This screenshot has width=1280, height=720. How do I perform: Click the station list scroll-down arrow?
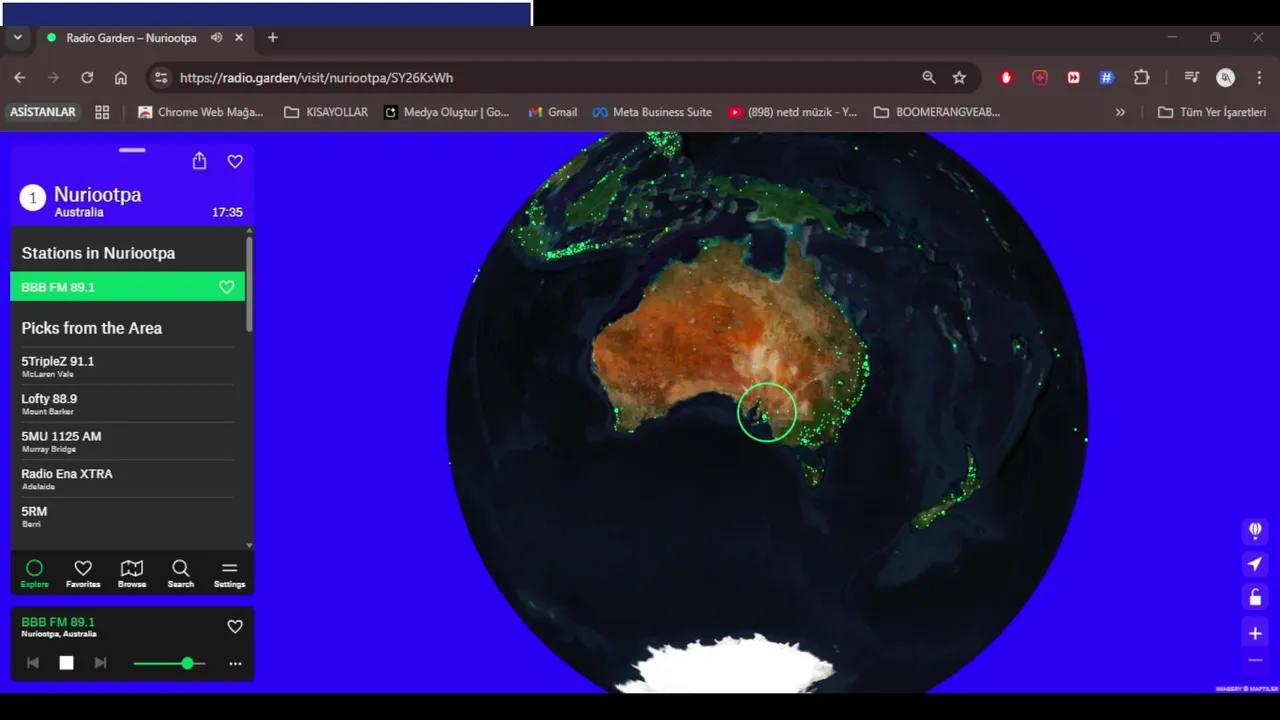coord(249,545)
